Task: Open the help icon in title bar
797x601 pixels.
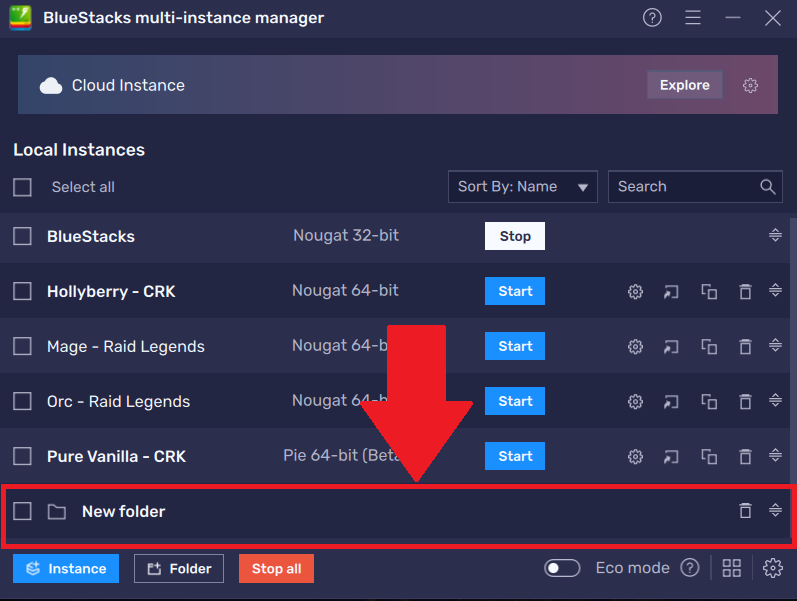Action: click(x=652, y=18)
